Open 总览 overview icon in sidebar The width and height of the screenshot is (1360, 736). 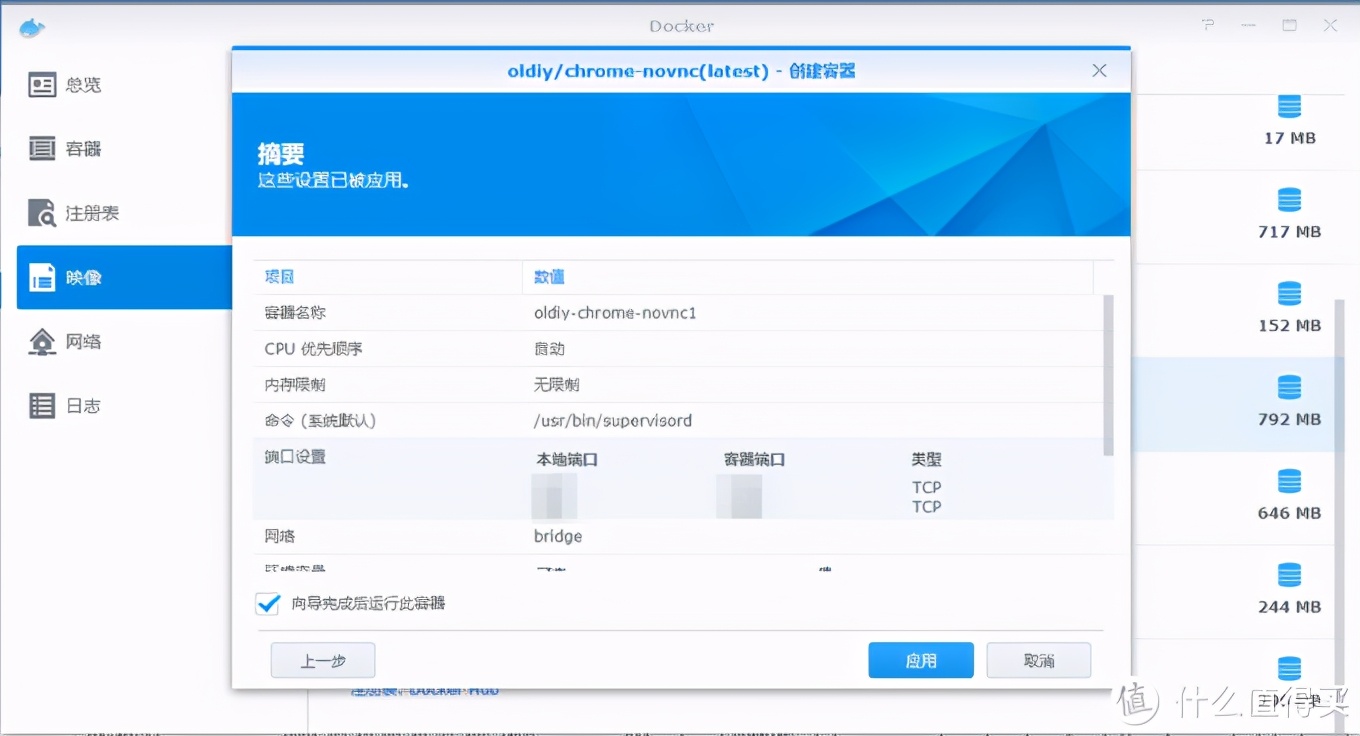[x=42, y=85]
